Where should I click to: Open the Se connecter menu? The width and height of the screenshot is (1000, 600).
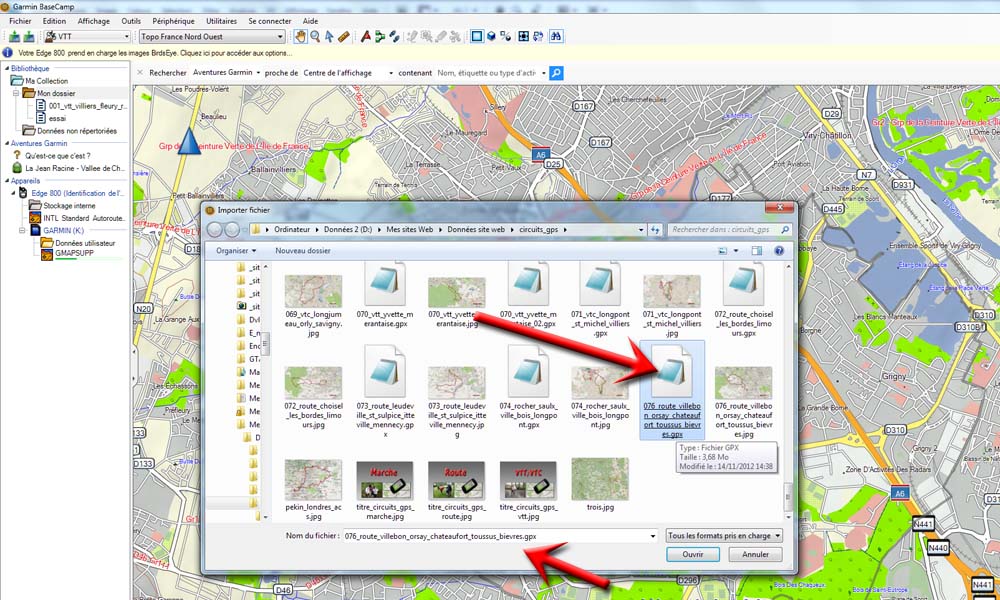pos(270,21)
